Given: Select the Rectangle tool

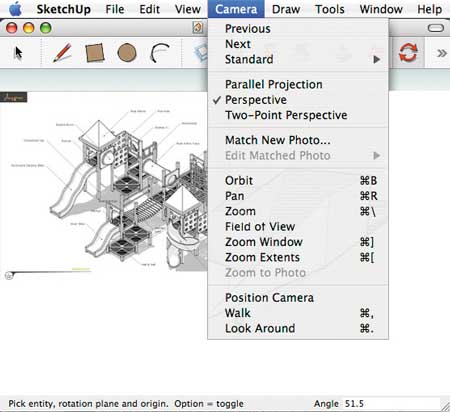Looking at the screenshot, I should coord(95,53).
